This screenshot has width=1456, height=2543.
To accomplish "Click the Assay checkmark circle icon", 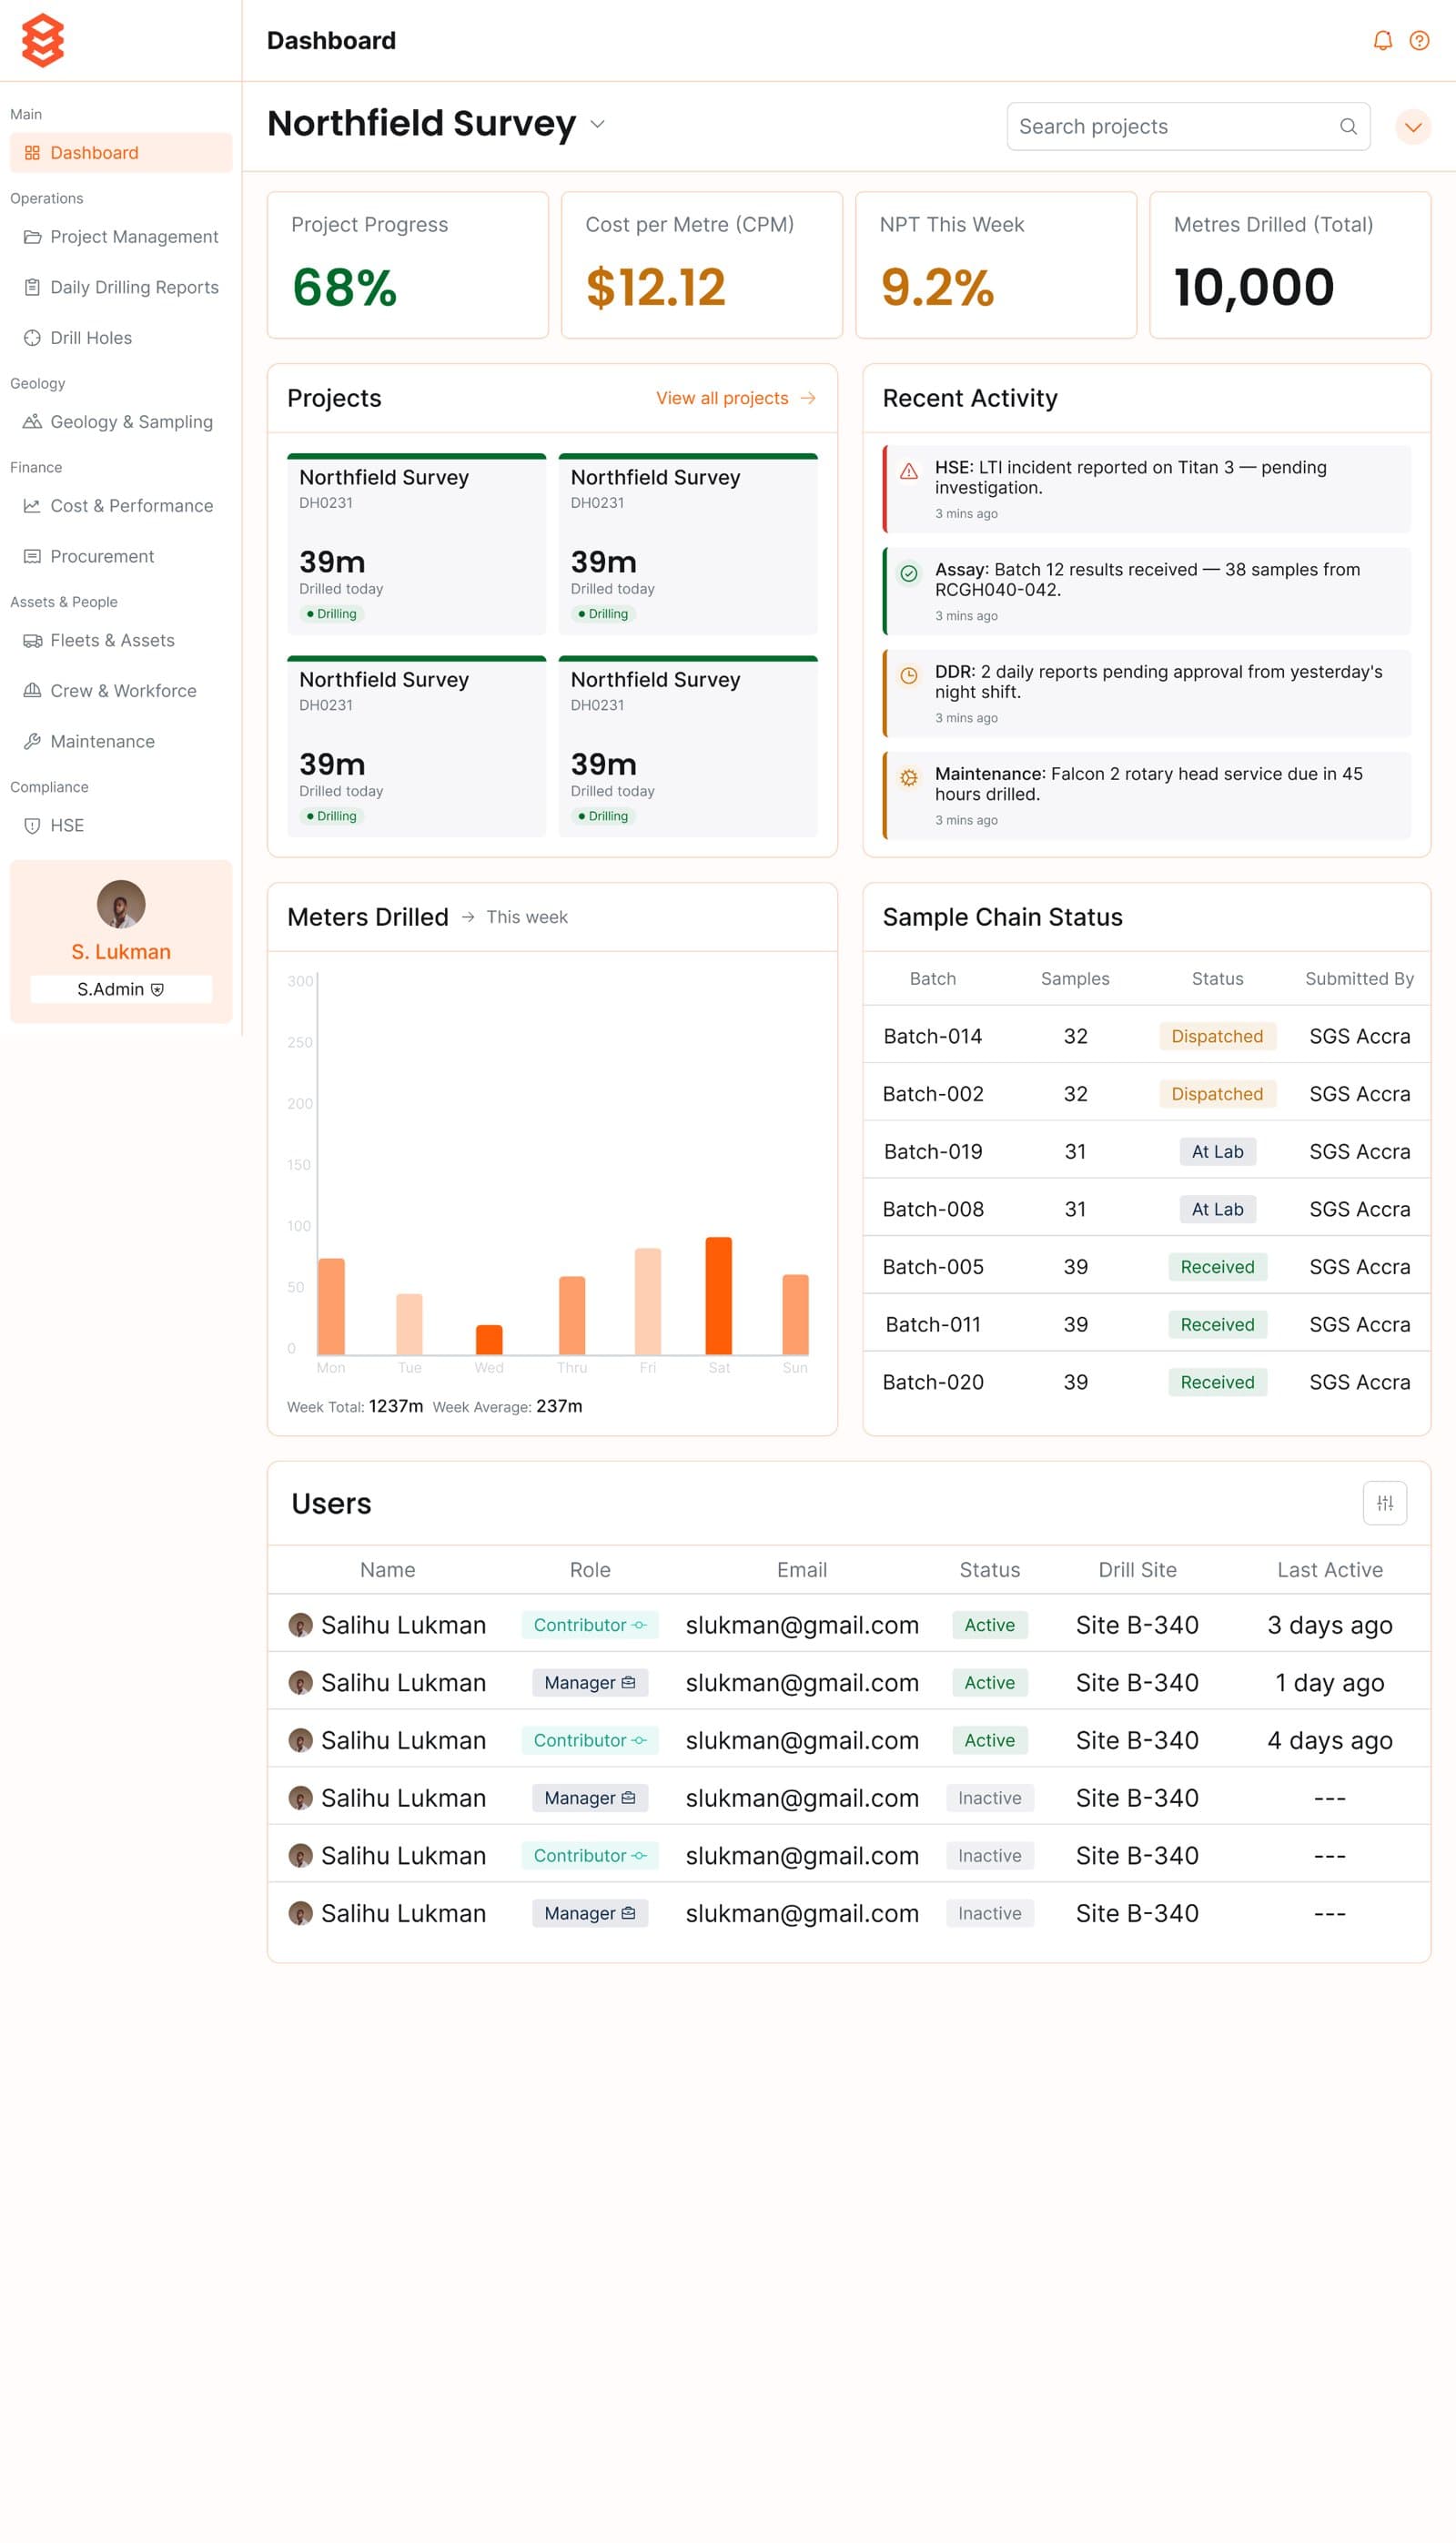I will click(909, 573).
